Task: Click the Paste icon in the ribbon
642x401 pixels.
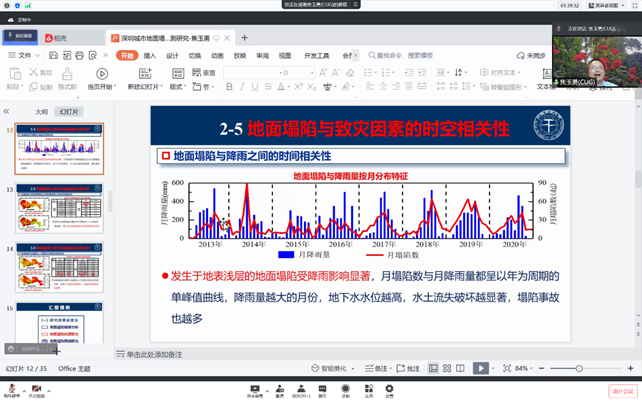Action: [15, 76]
